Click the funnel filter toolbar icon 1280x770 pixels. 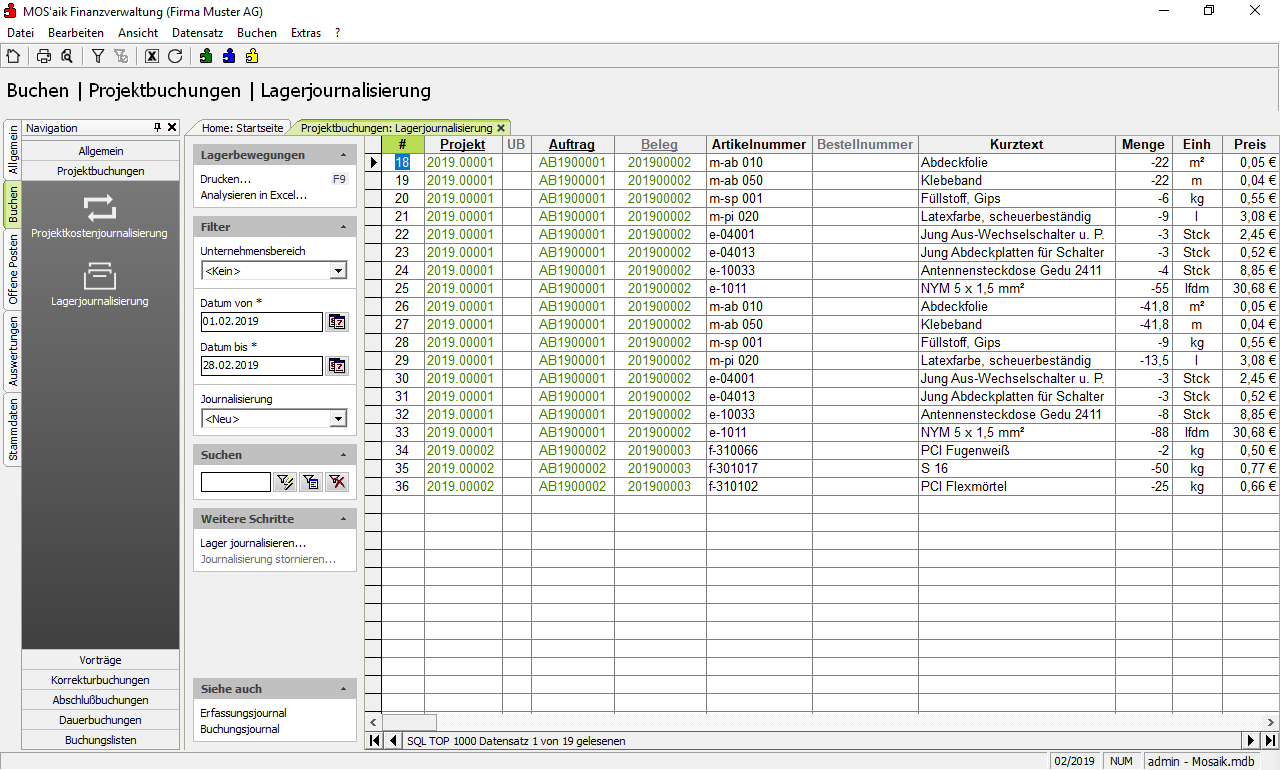98,56
